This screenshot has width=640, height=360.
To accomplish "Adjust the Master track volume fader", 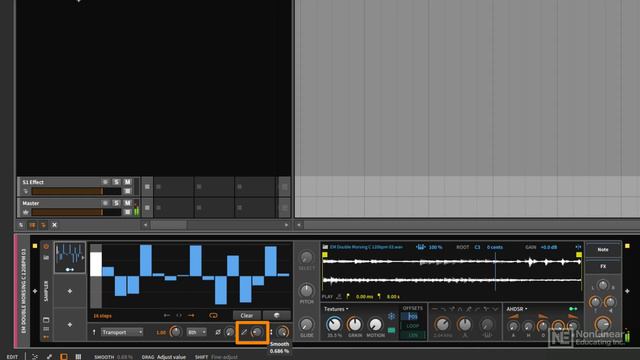I will [x=76, y=212].
